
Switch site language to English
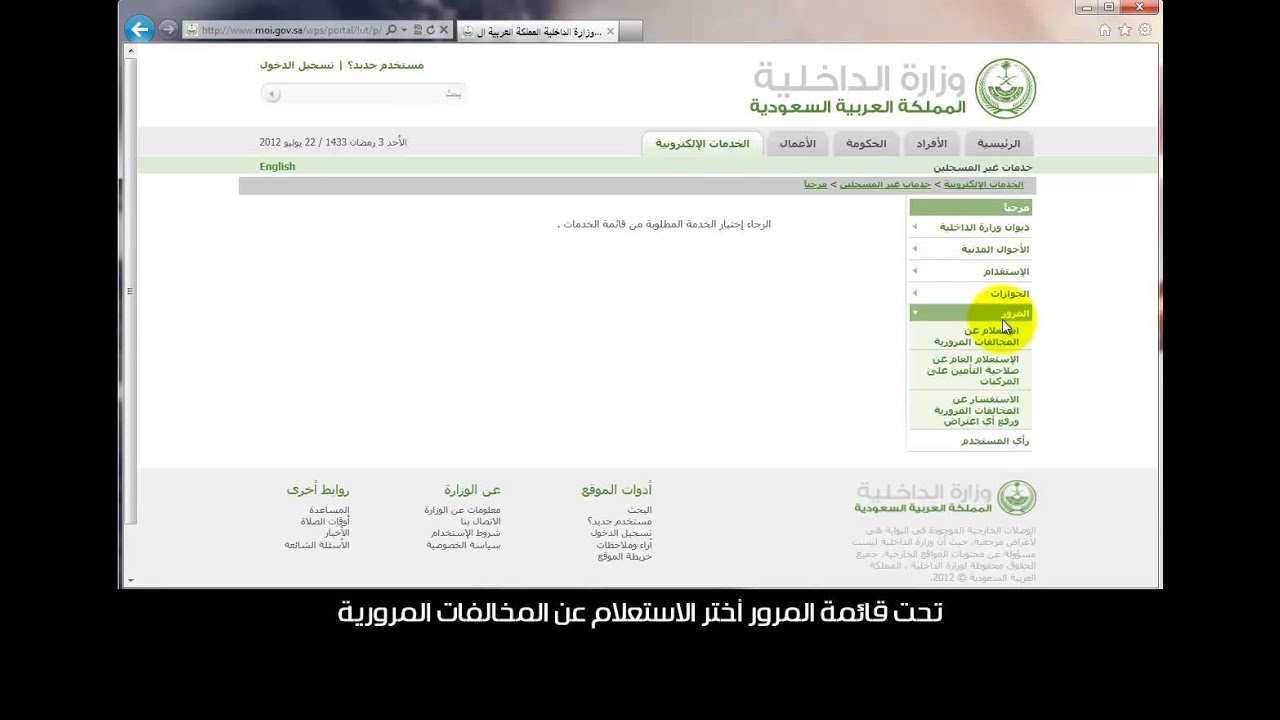pos(277,167)
